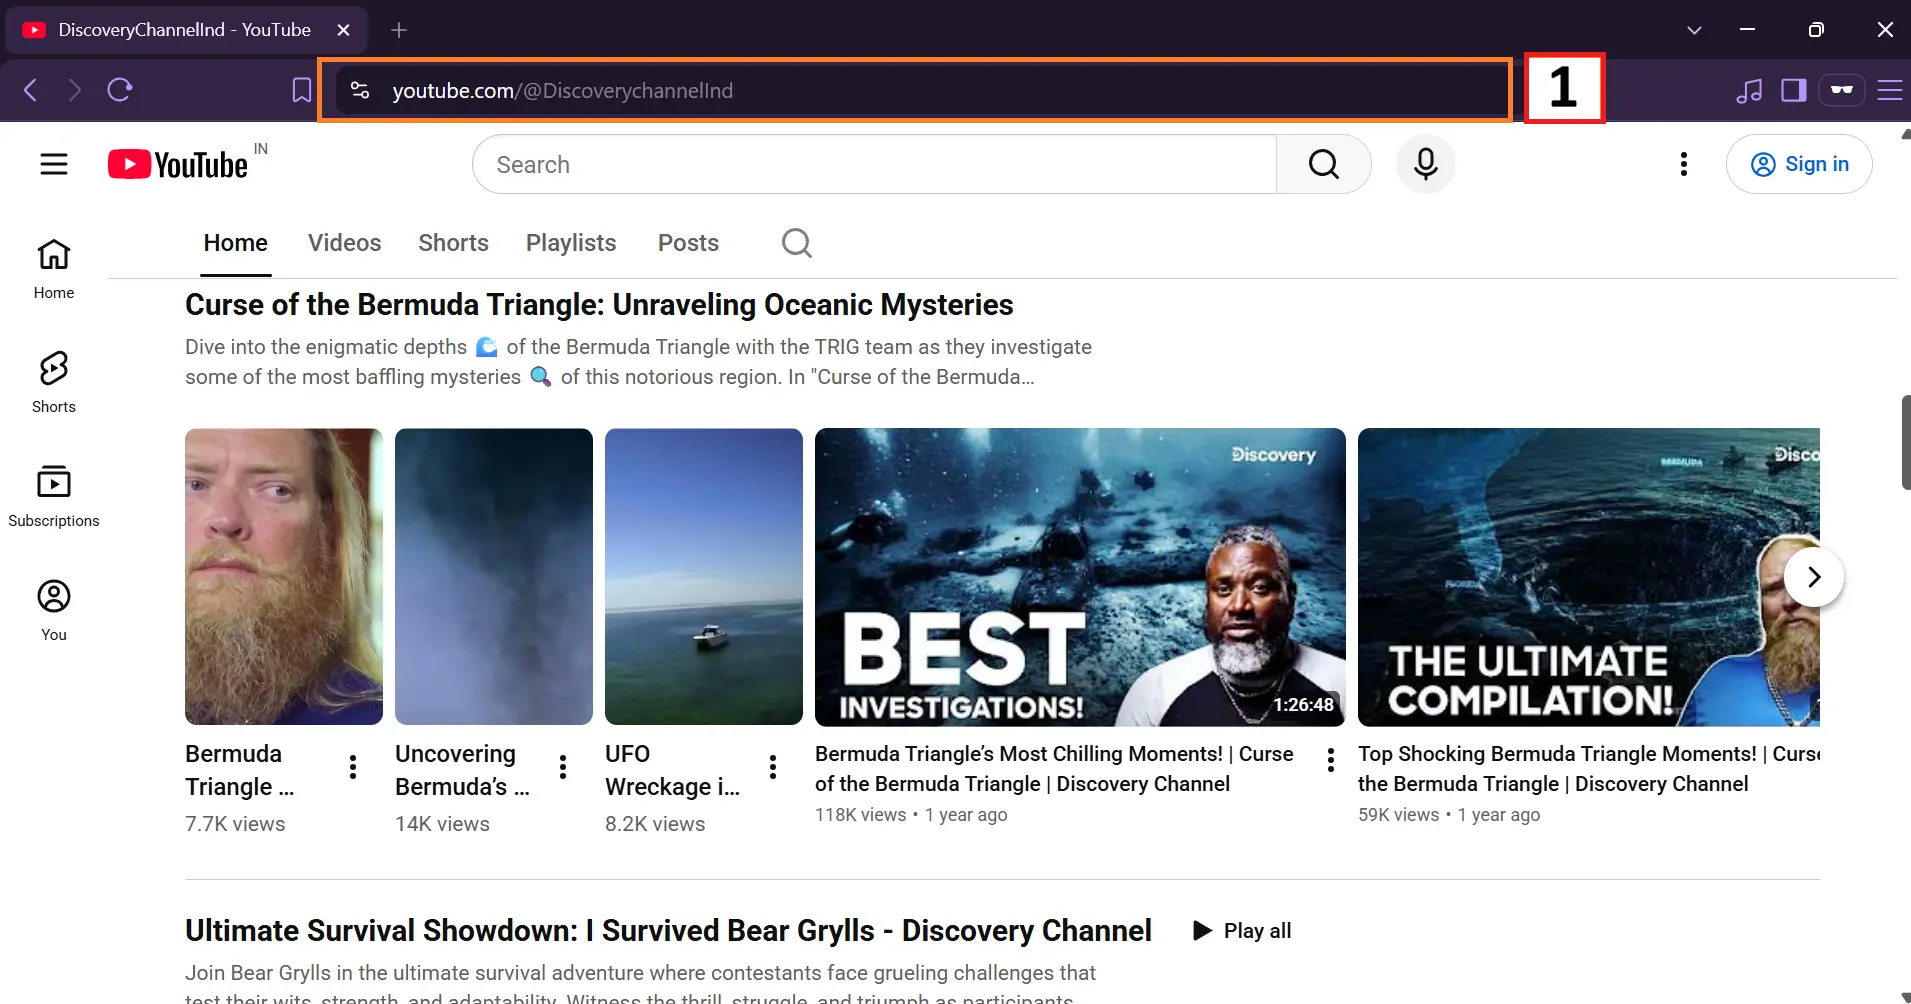Submit search with the magnifier button

1324,164
